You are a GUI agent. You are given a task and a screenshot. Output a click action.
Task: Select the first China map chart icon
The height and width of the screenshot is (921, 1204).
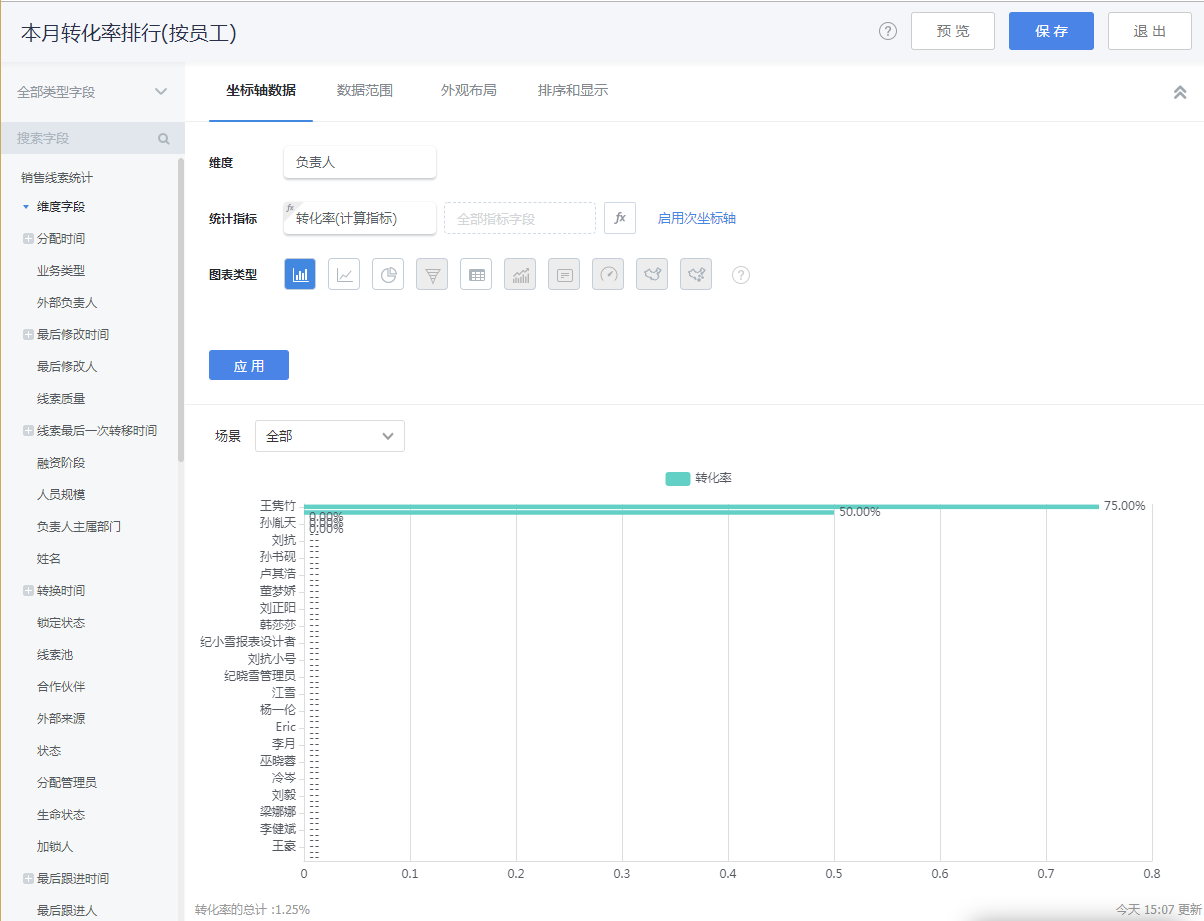click(652, 274)
